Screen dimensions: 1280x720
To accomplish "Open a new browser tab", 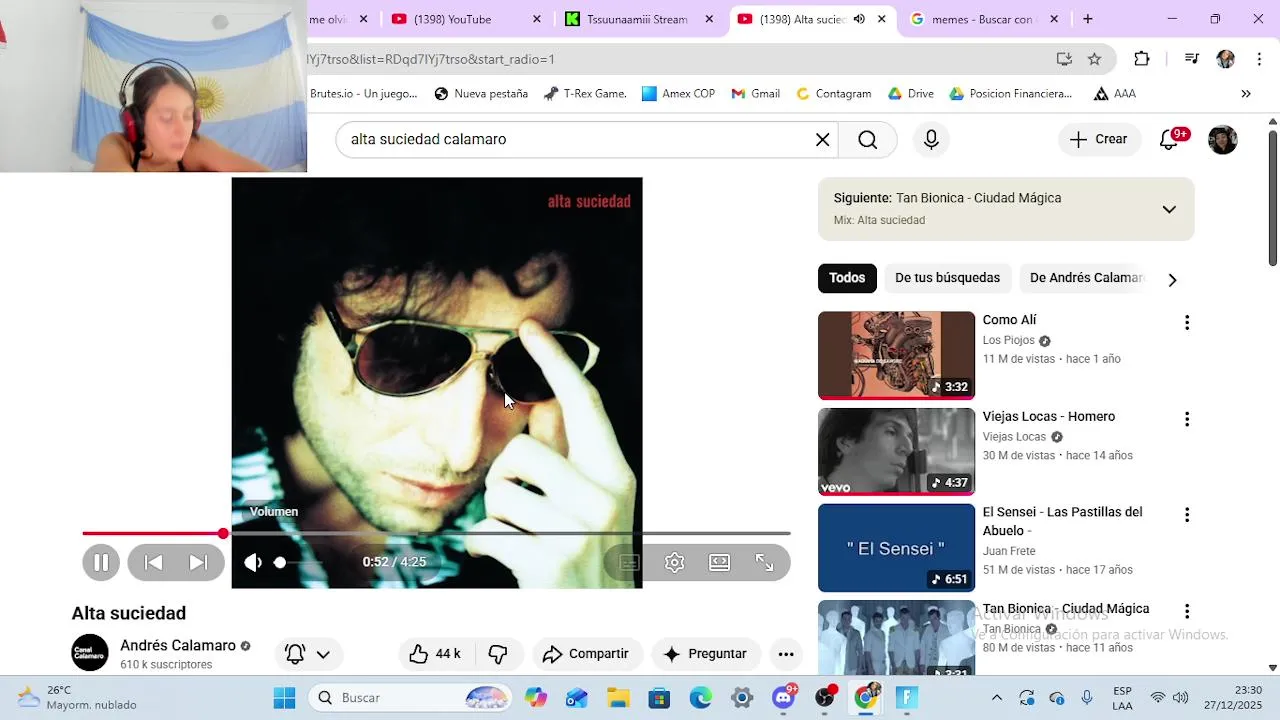I will click(x=1088, y=19).
